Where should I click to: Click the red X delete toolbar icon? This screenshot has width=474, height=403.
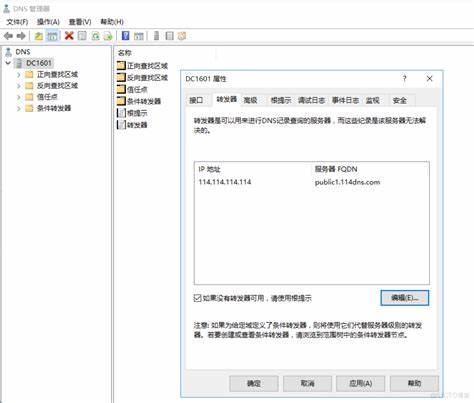[69, 36]
